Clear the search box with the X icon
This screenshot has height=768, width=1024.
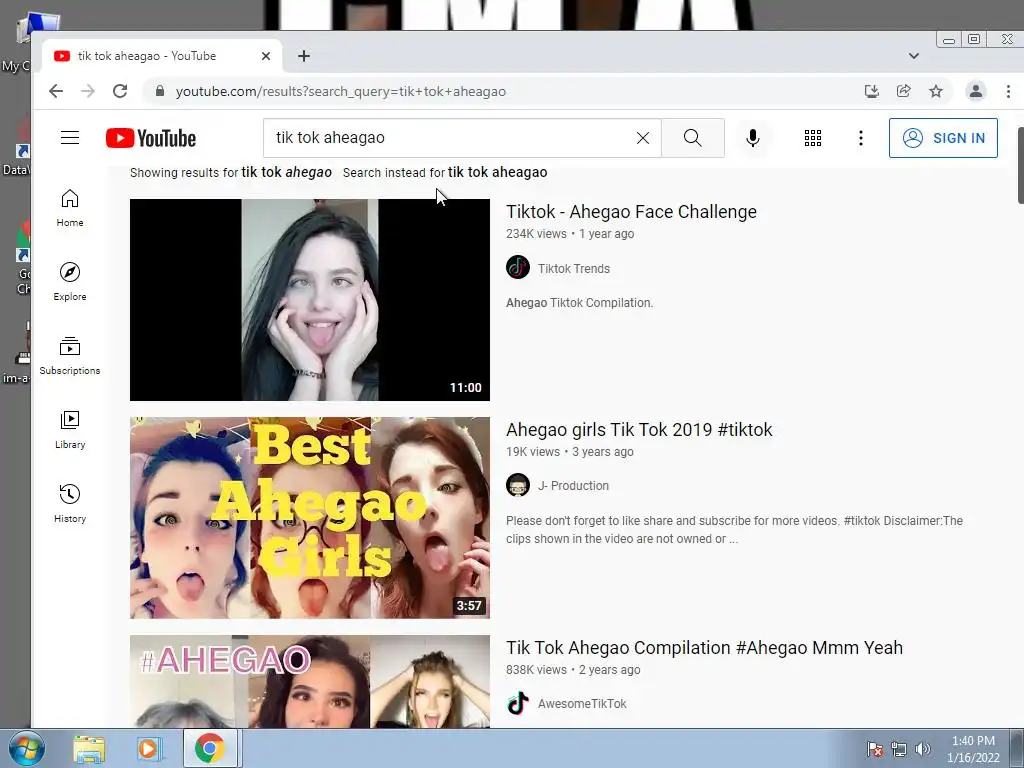click(643, 138)
